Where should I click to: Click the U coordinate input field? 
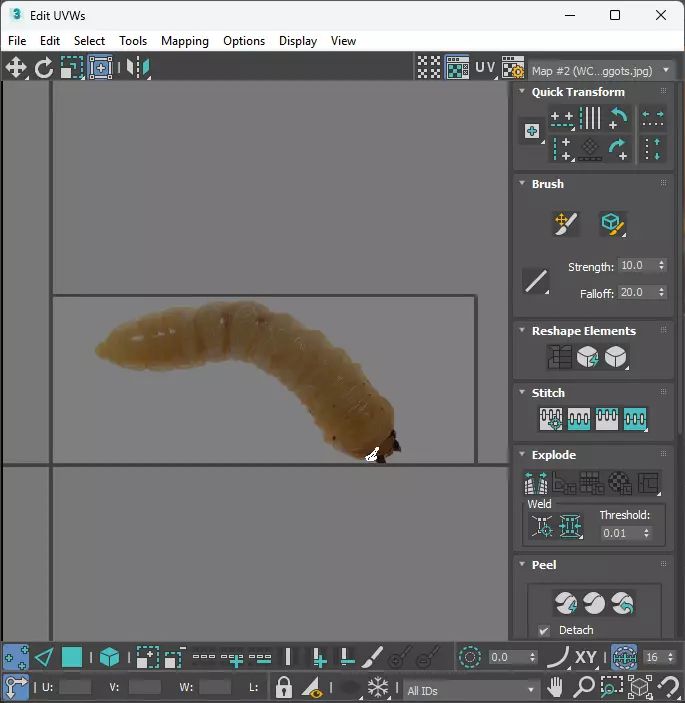[75, 687]
